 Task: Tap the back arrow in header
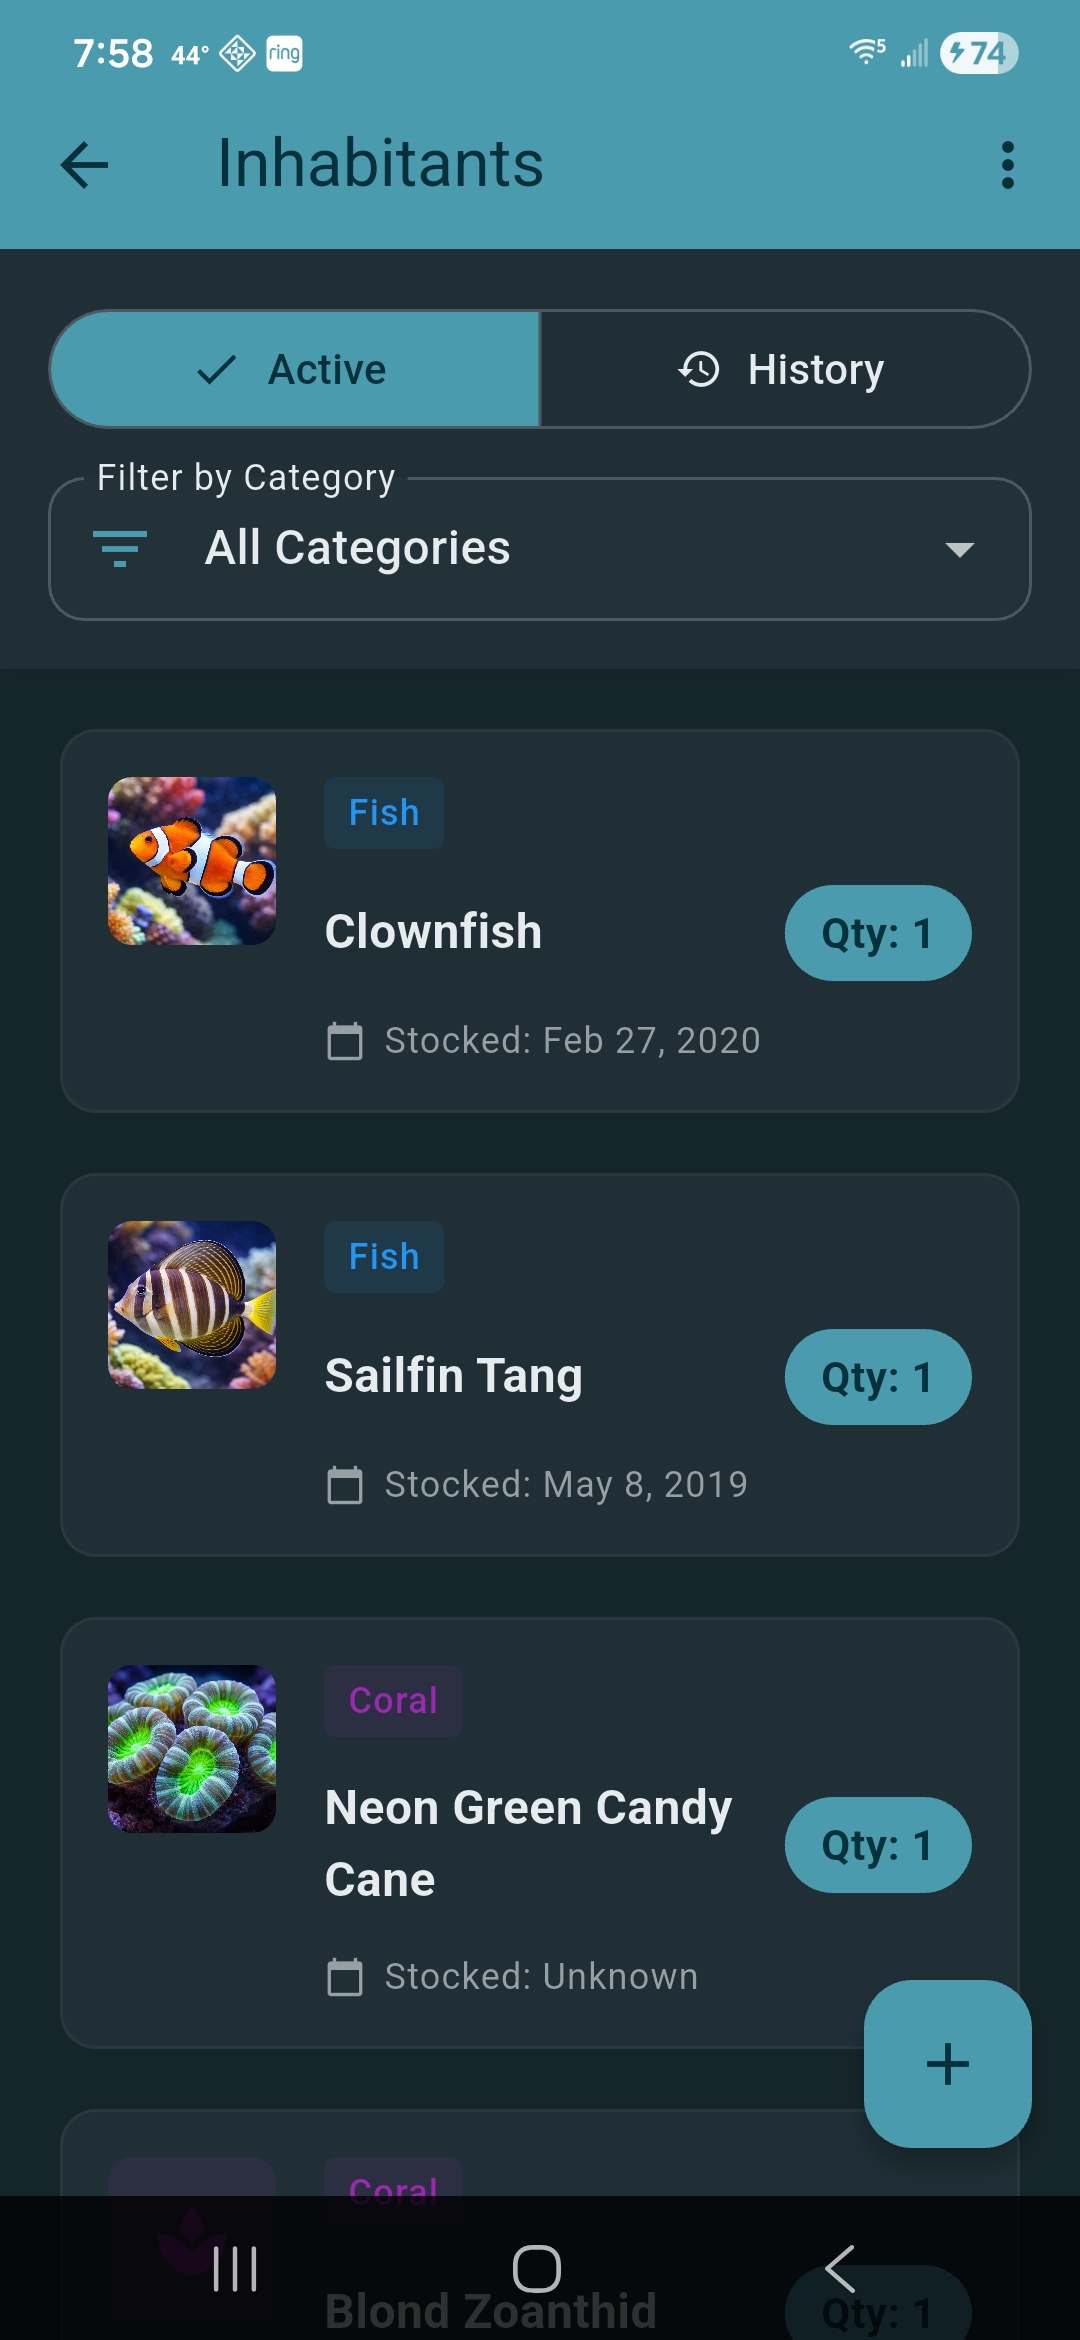pos(85,165)
